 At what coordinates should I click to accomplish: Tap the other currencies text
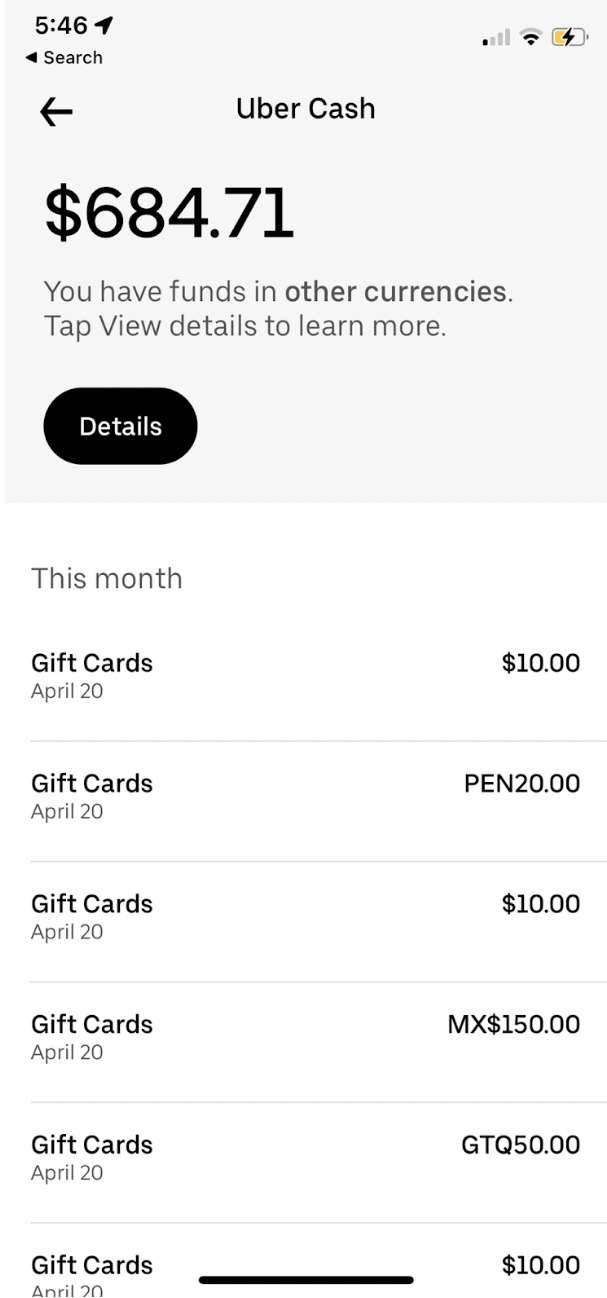click(395, 293)
